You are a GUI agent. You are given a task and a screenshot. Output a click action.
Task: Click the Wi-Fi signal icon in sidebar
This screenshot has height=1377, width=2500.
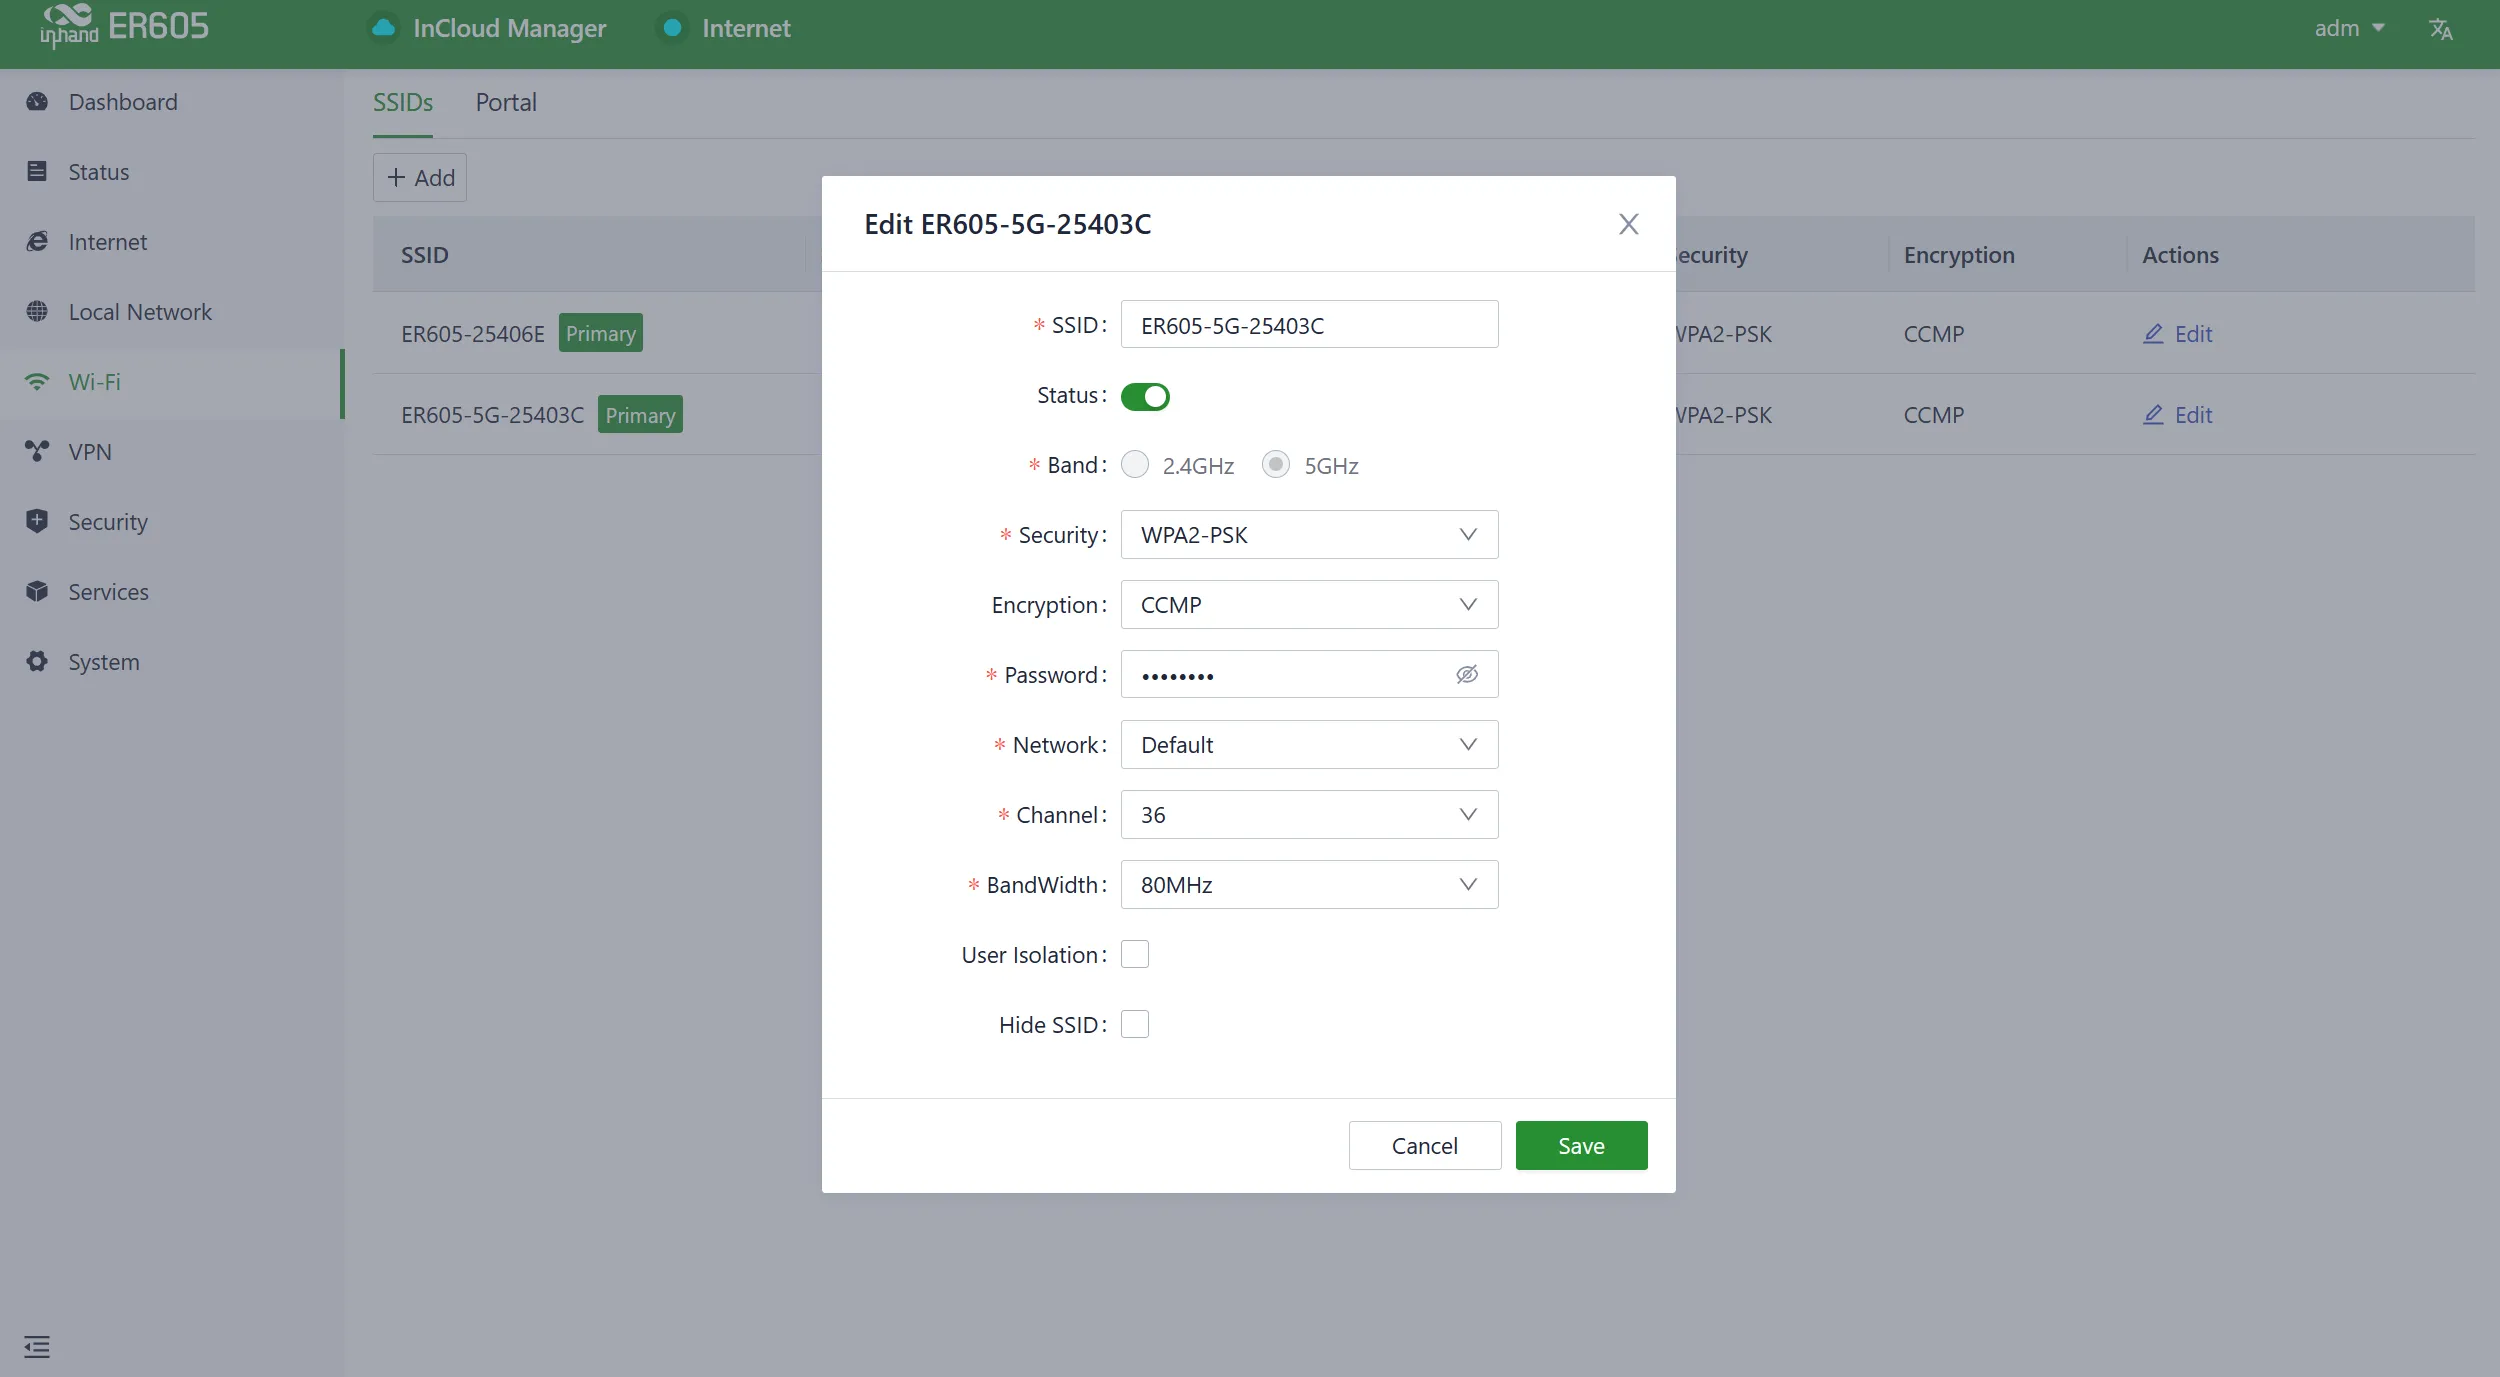tap(37, 382)
